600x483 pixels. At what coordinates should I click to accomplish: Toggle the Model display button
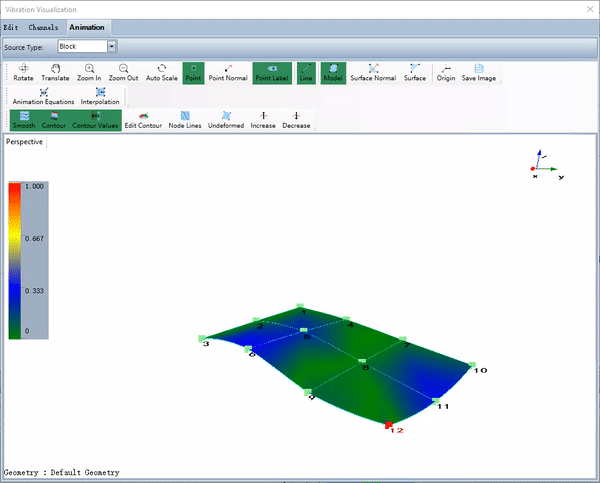pyautogui.click(x=333, y=73)
